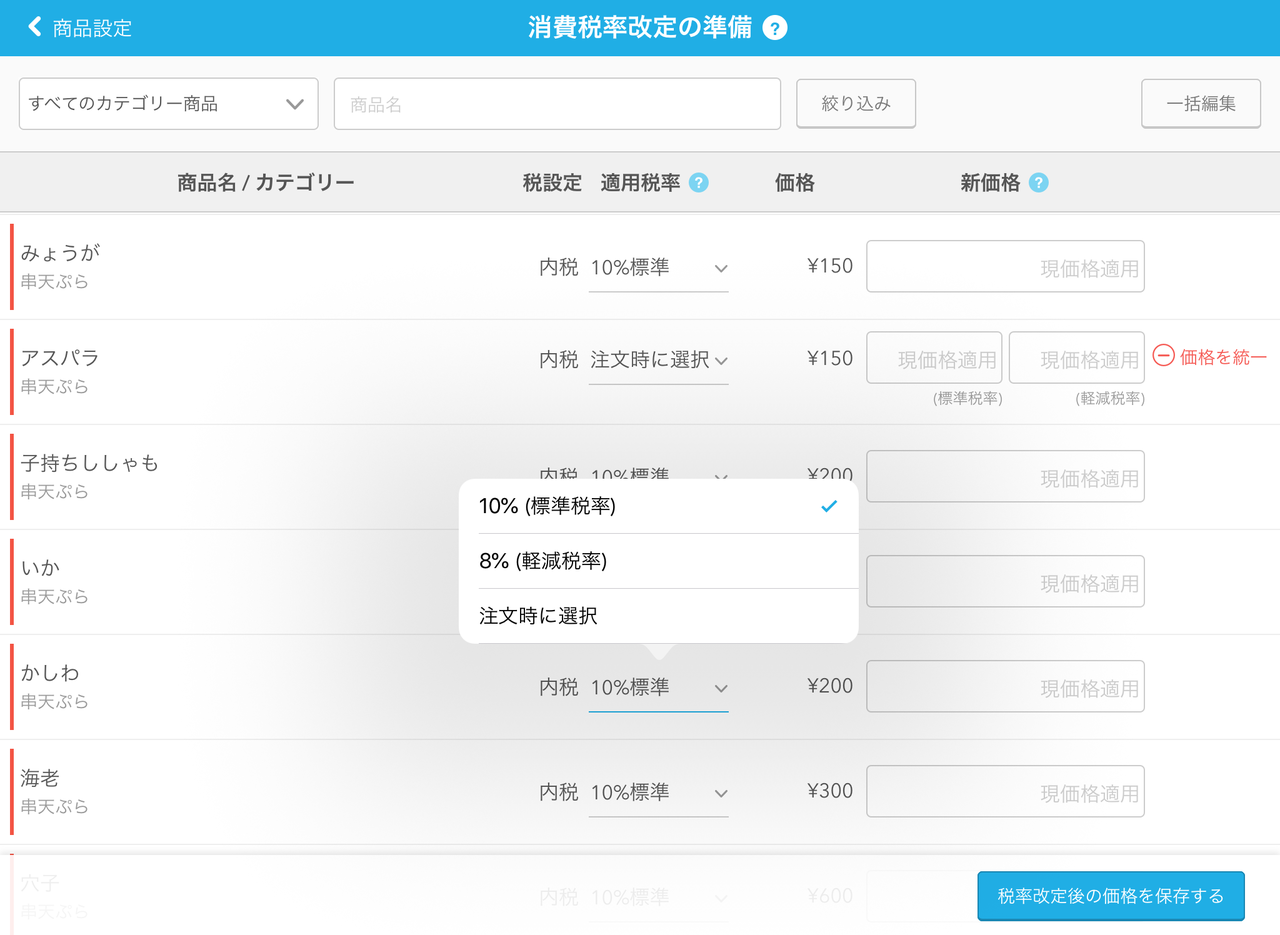This screenshot has height=935, width=1280.
Task: Click the 商品名 / カテゴリー column header
Action: click(x=266, y=183)
